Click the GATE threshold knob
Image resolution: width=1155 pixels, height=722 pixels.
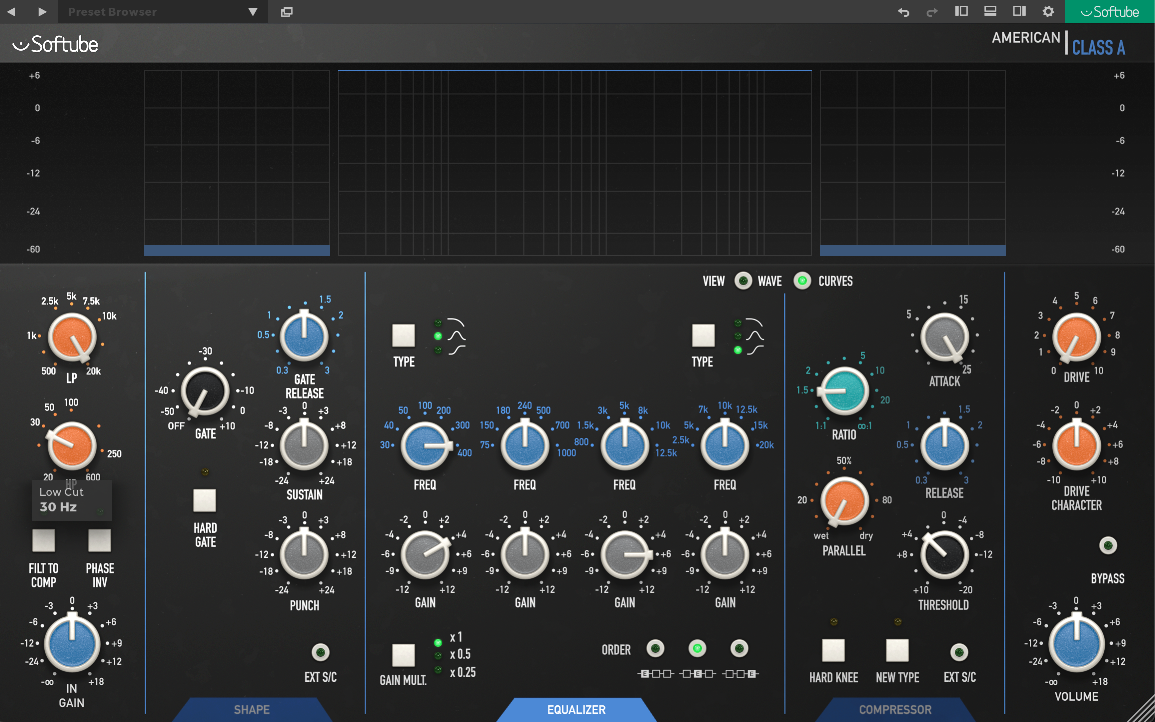point(206,390)
